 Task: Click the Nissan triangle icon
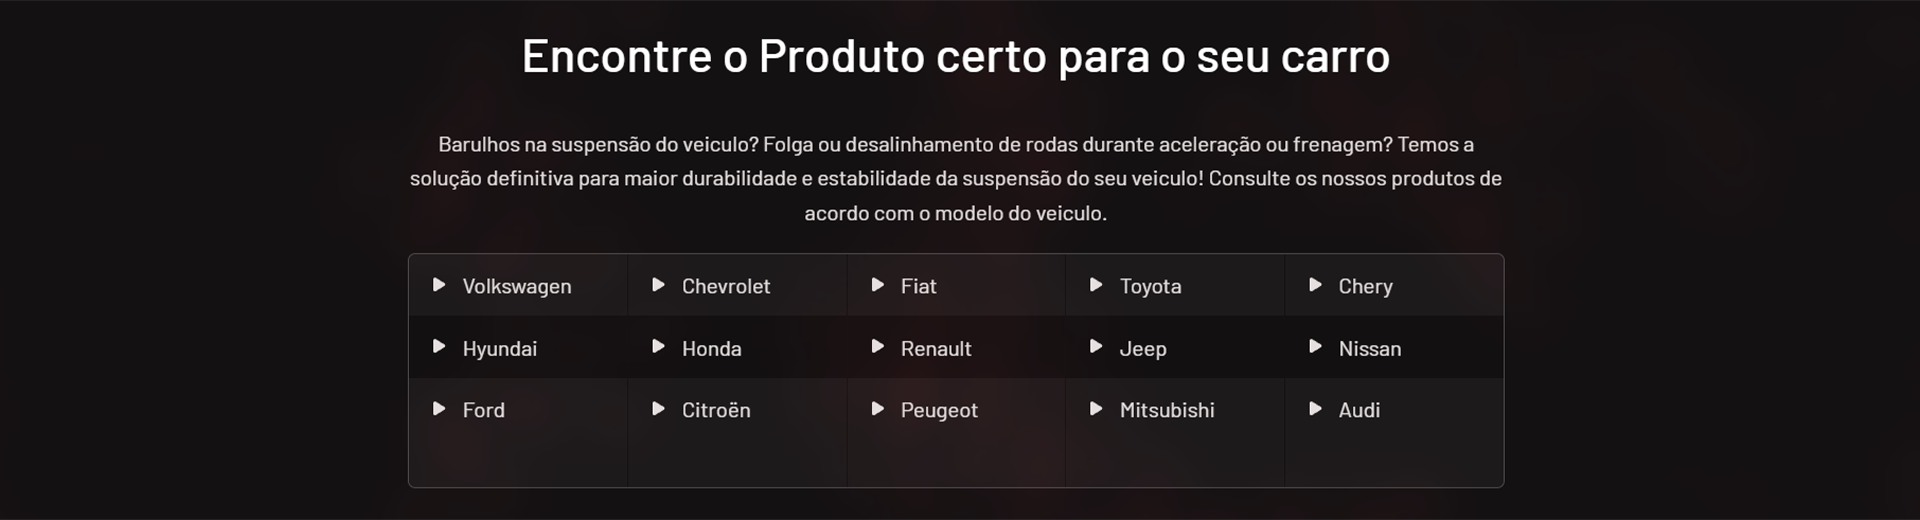click(x=1315, y=347)
